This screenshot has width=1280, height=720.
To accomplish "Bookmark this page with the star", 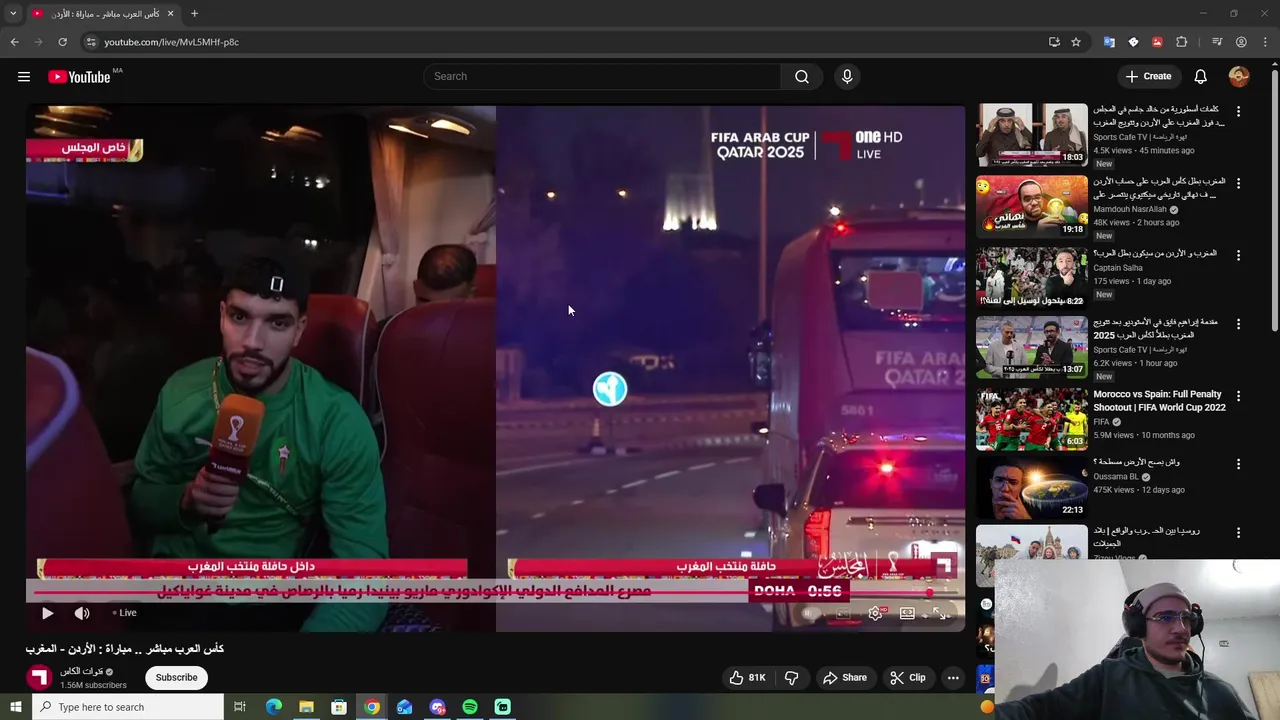I will 1076,42.
